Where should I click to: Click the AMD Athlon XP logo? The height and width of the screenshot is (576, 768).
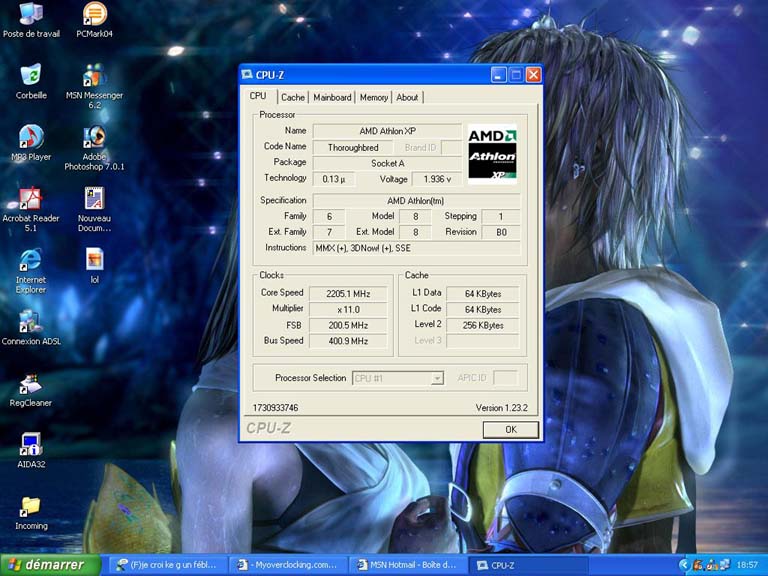coord(492,154)
